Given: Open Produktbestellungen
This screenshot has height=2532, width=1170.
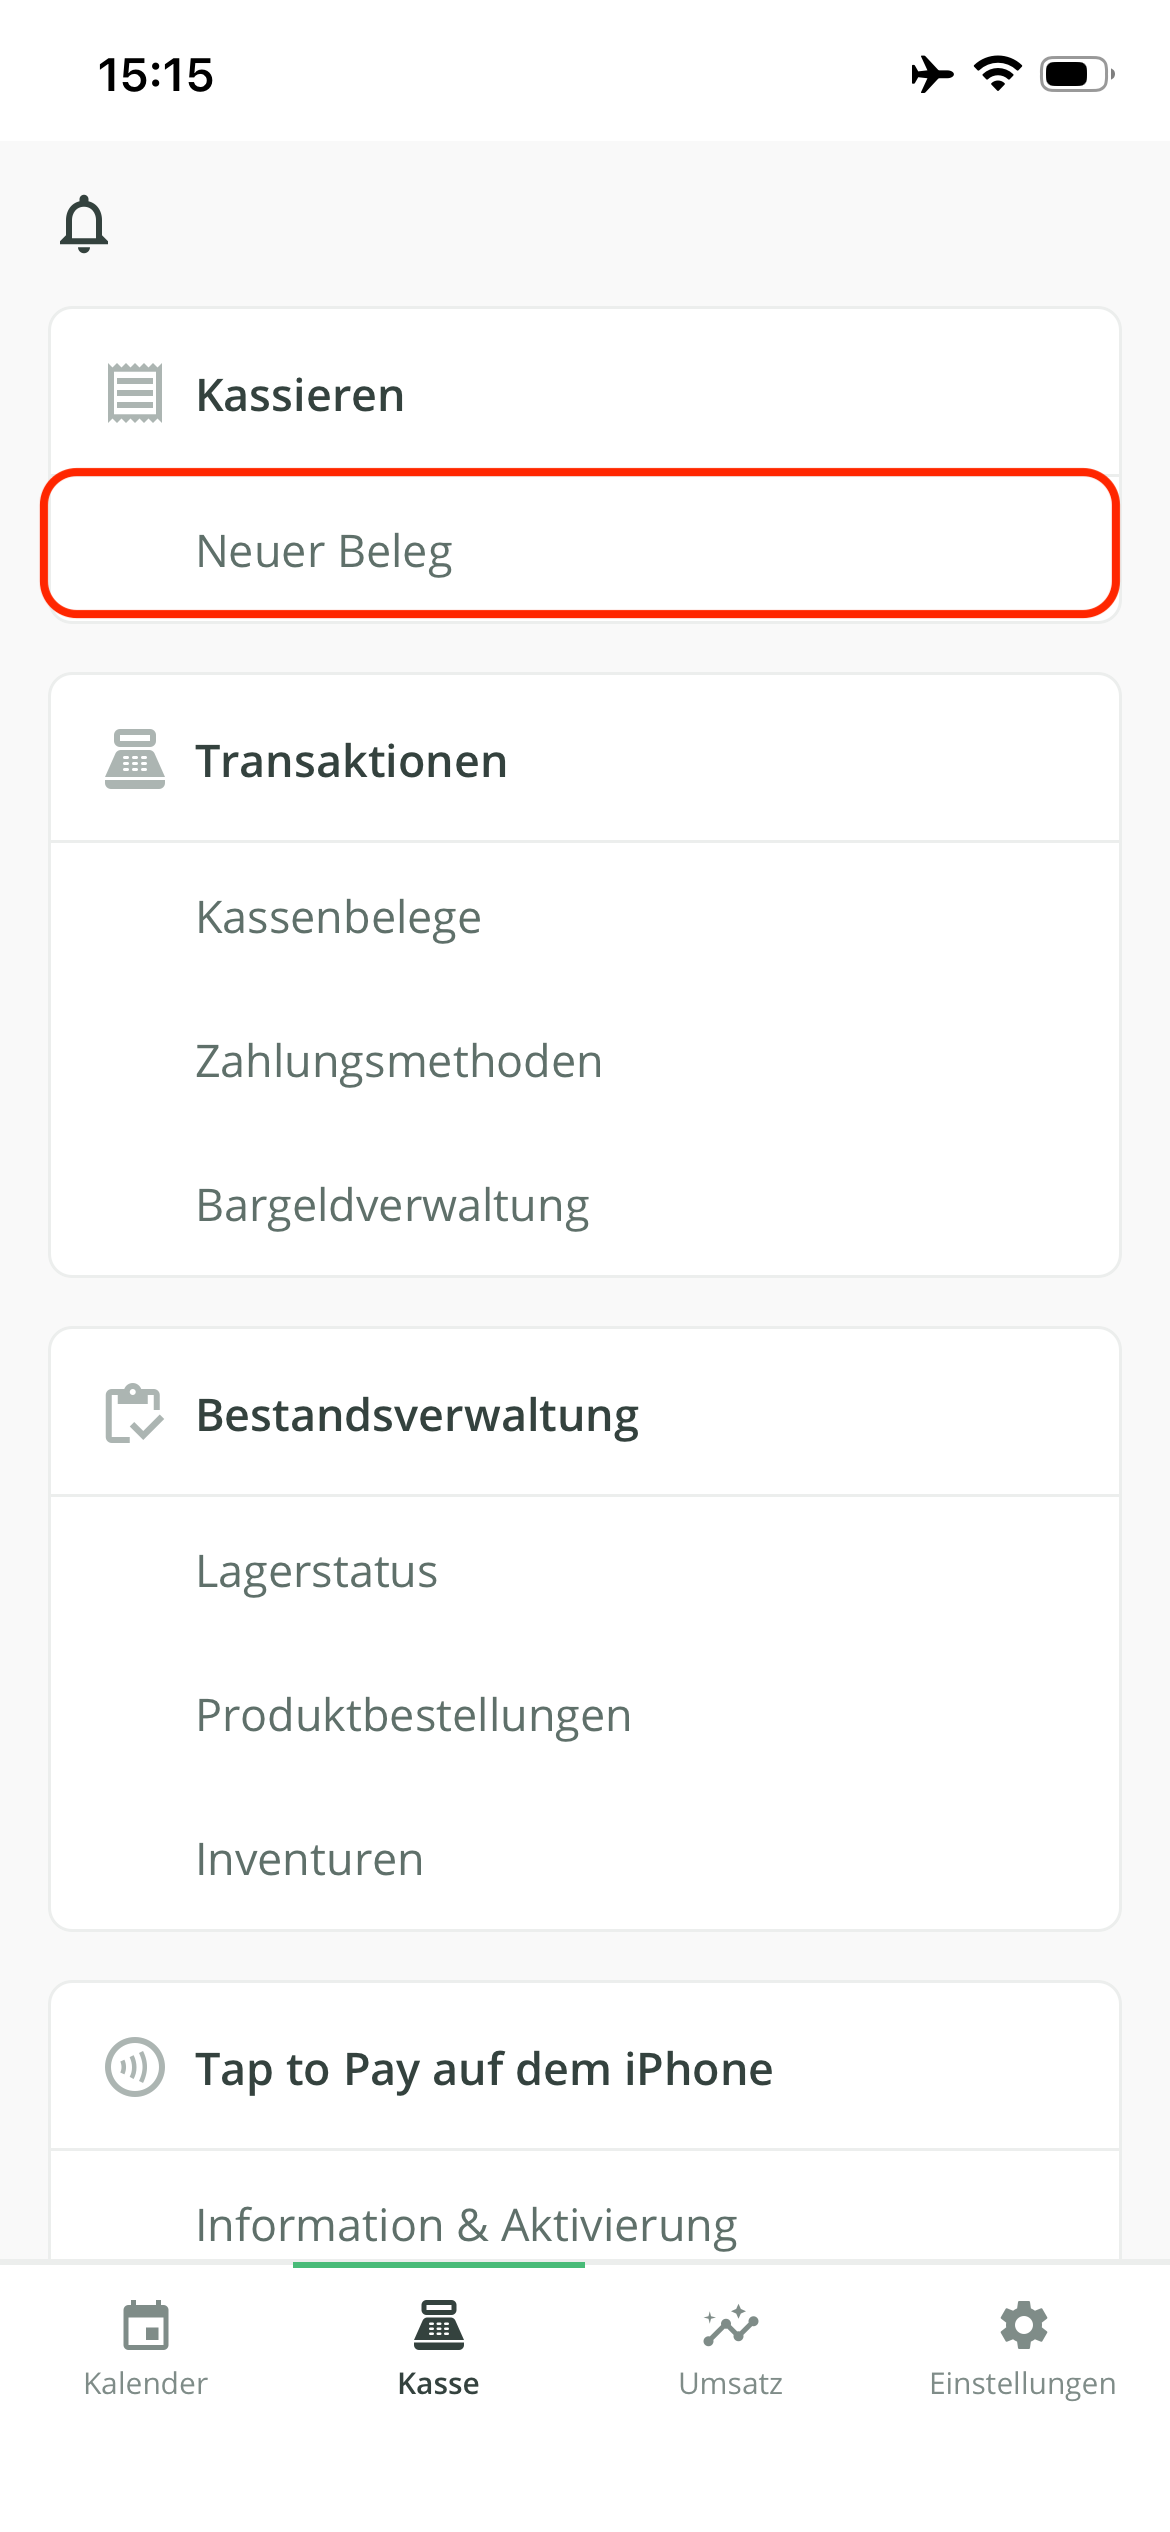Looking at the screenshot, I should (585, 1715).
